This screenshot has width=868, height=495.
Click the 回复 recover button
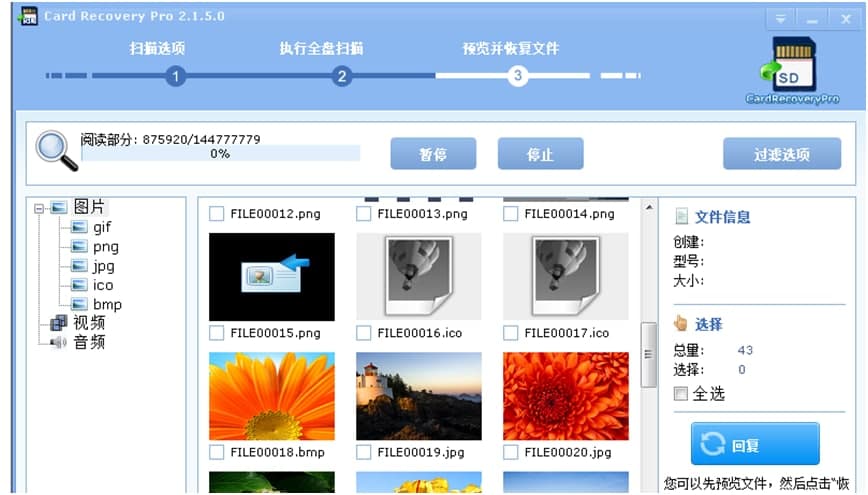[x=755, y=444]
